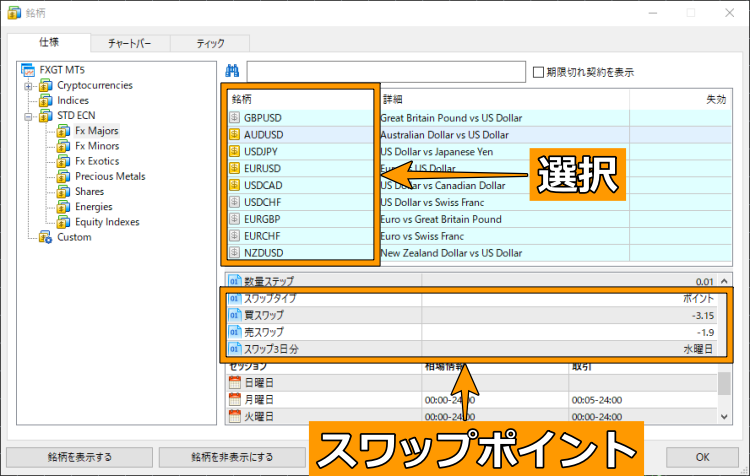Select the Fx Majors folder icon
The width and height of the screenshot is (750, 476).
(x=63, y=131)
